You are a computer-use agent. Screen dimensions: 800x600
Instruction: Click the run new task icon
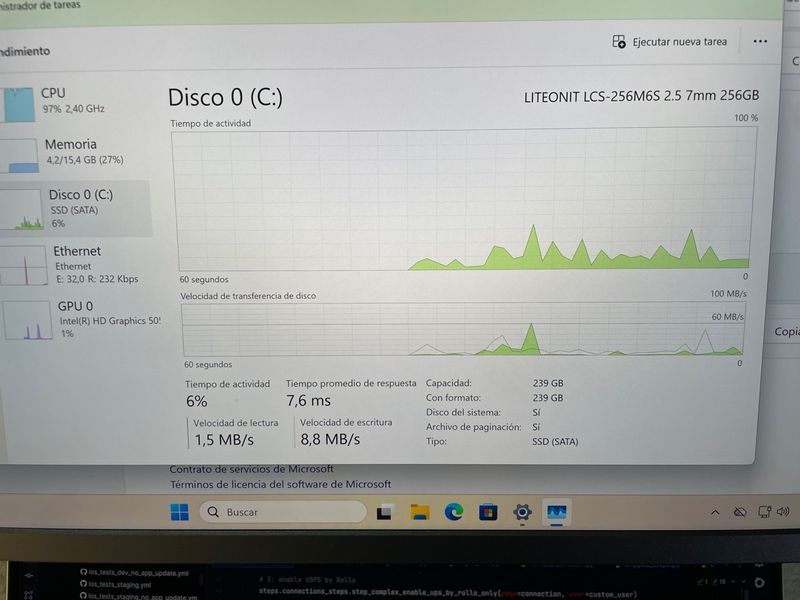pos(619,42)
